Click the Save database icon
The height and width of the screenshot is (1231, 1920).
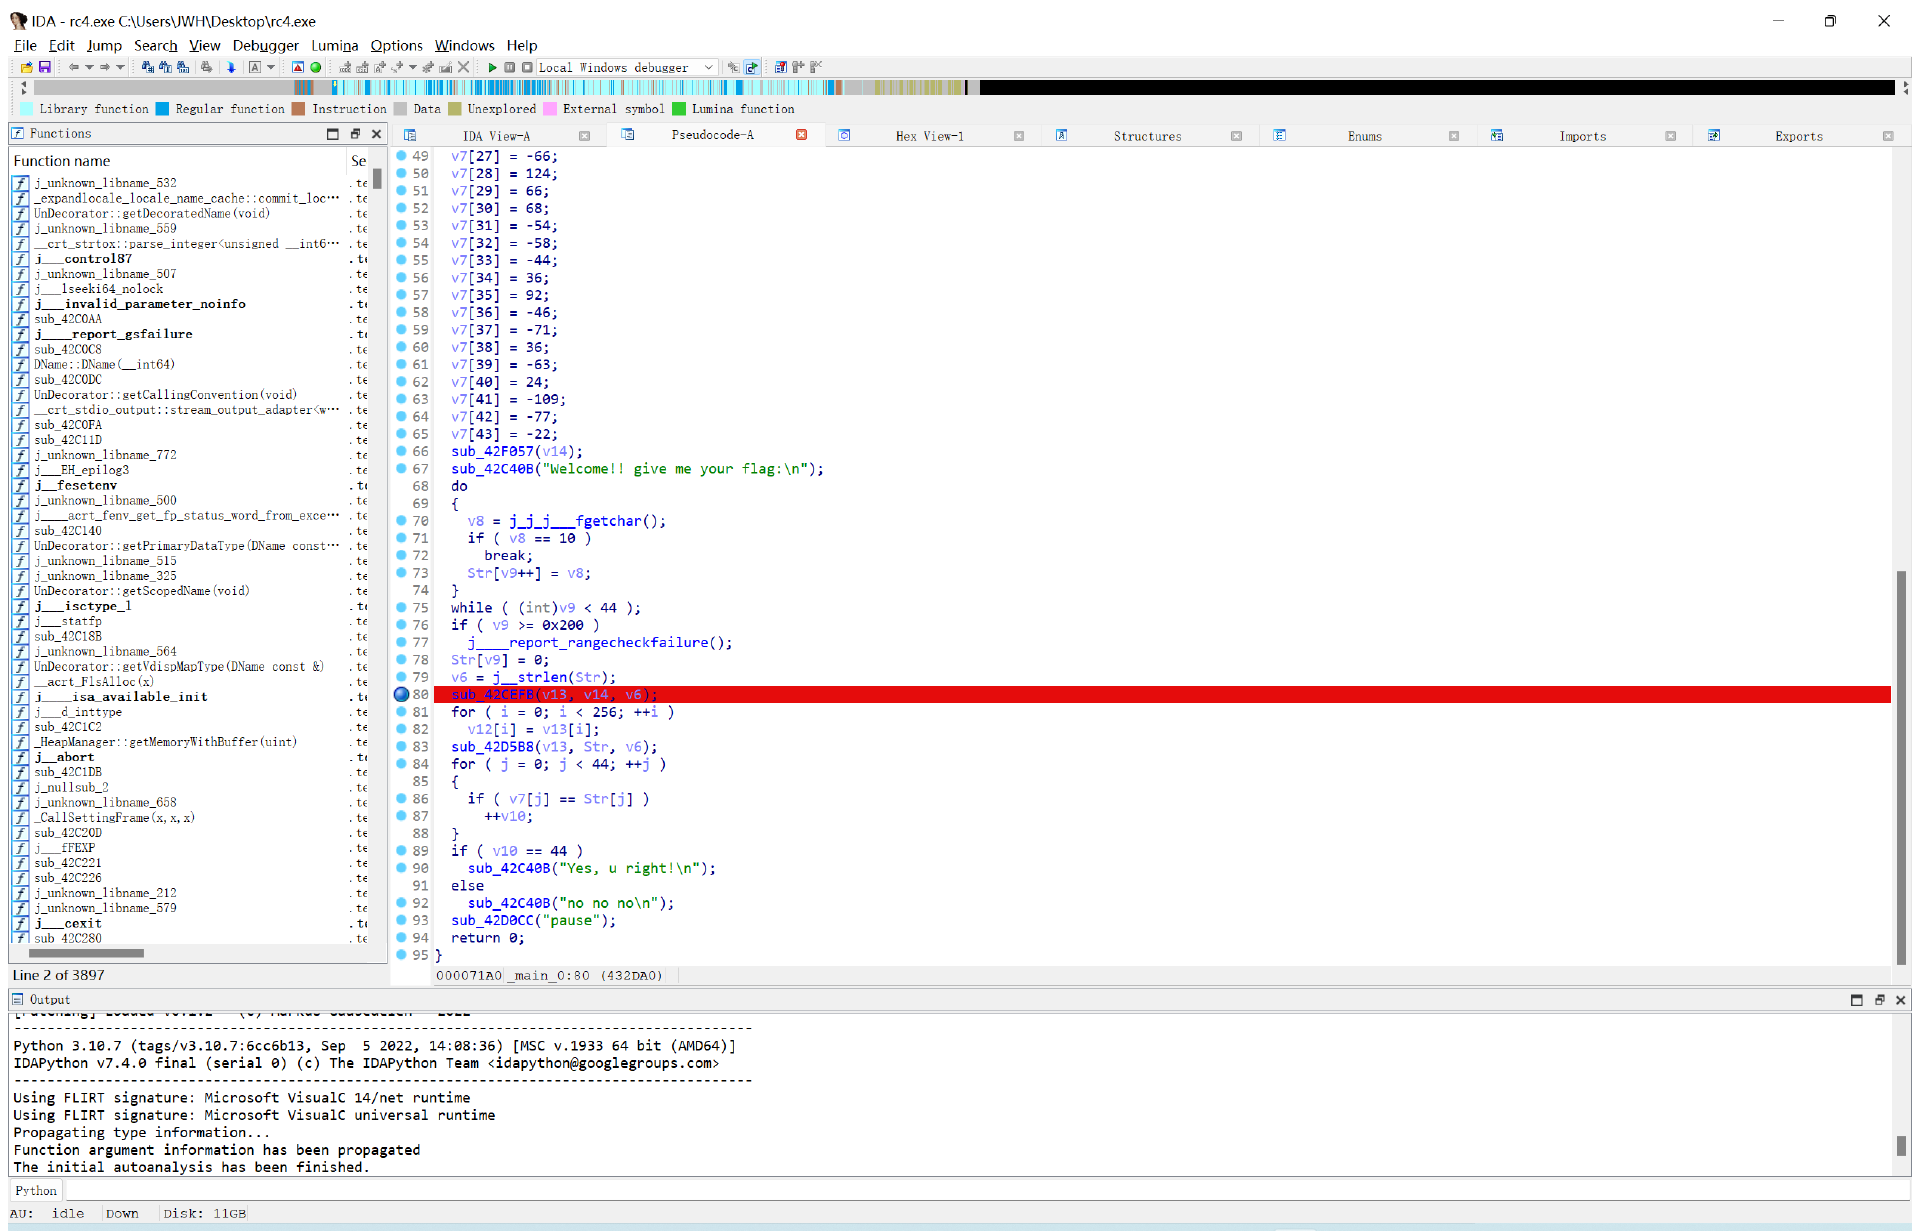pos(45,67)
